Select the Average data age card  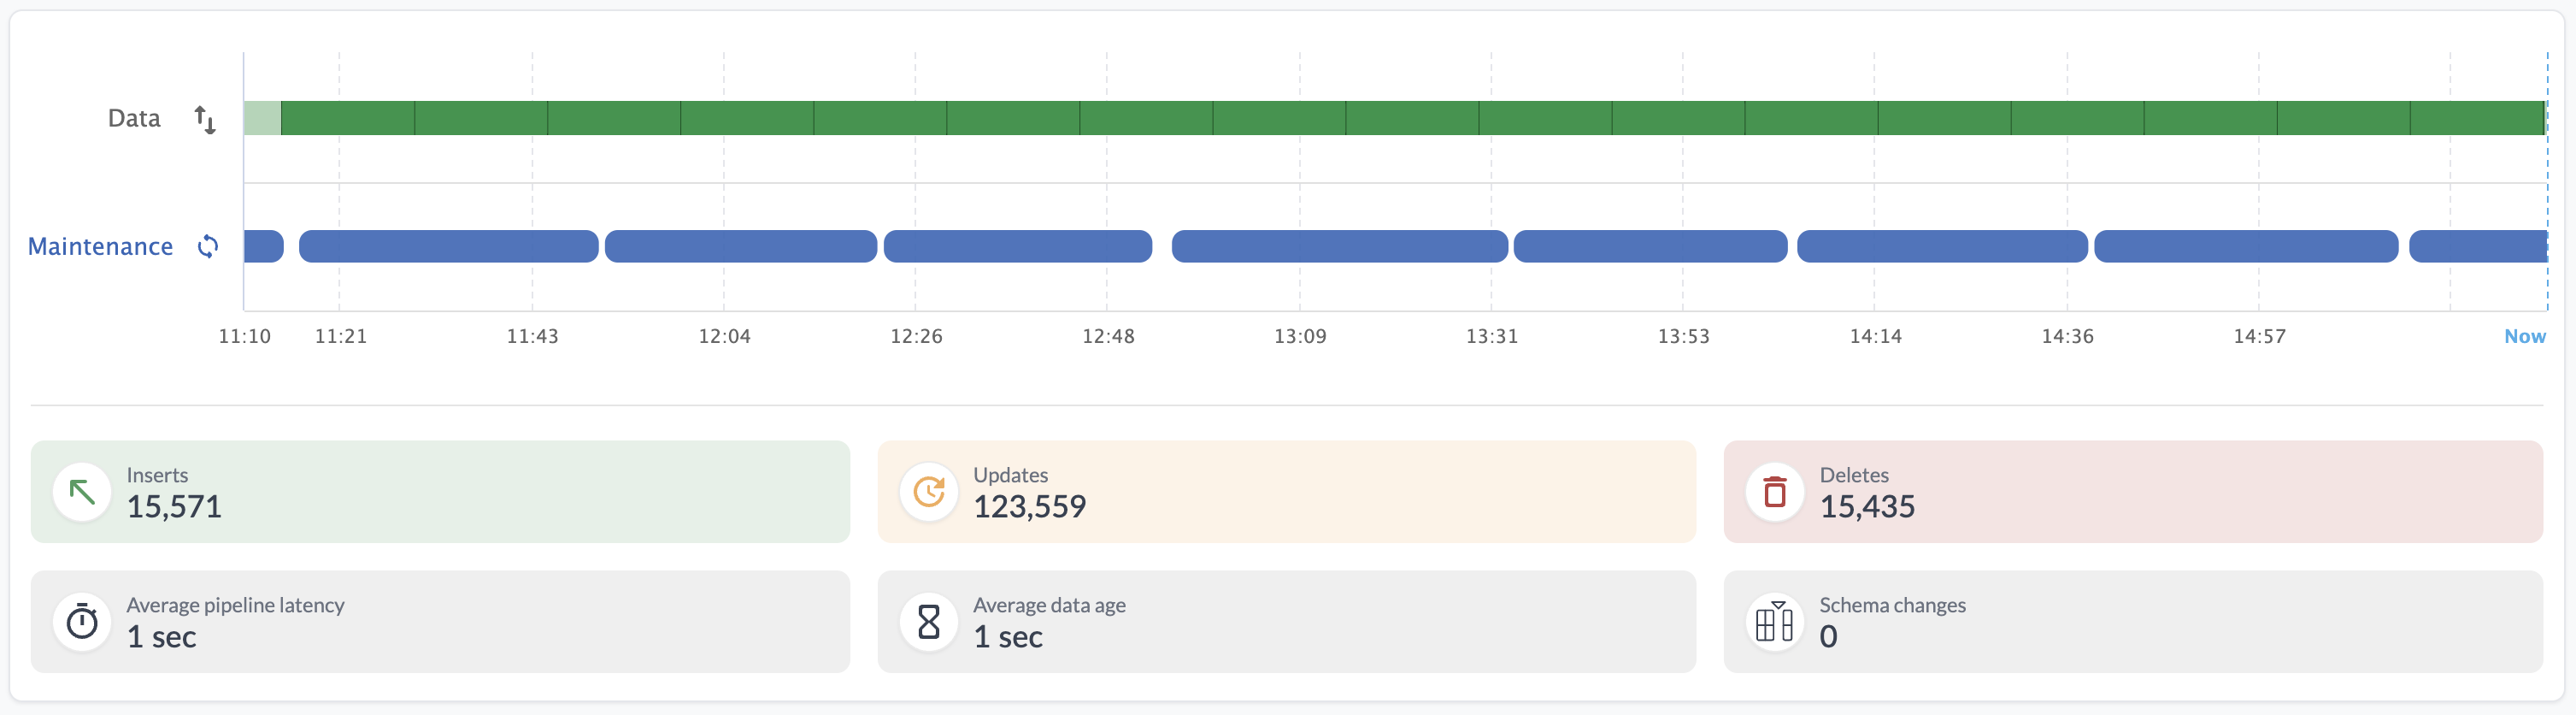1286,622
